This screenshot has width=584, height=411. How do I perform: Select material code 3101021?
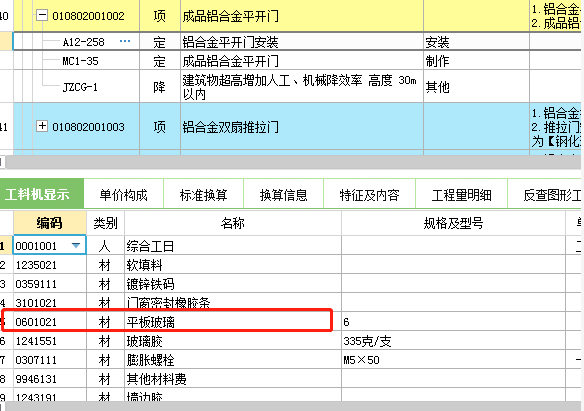point(50,303)
